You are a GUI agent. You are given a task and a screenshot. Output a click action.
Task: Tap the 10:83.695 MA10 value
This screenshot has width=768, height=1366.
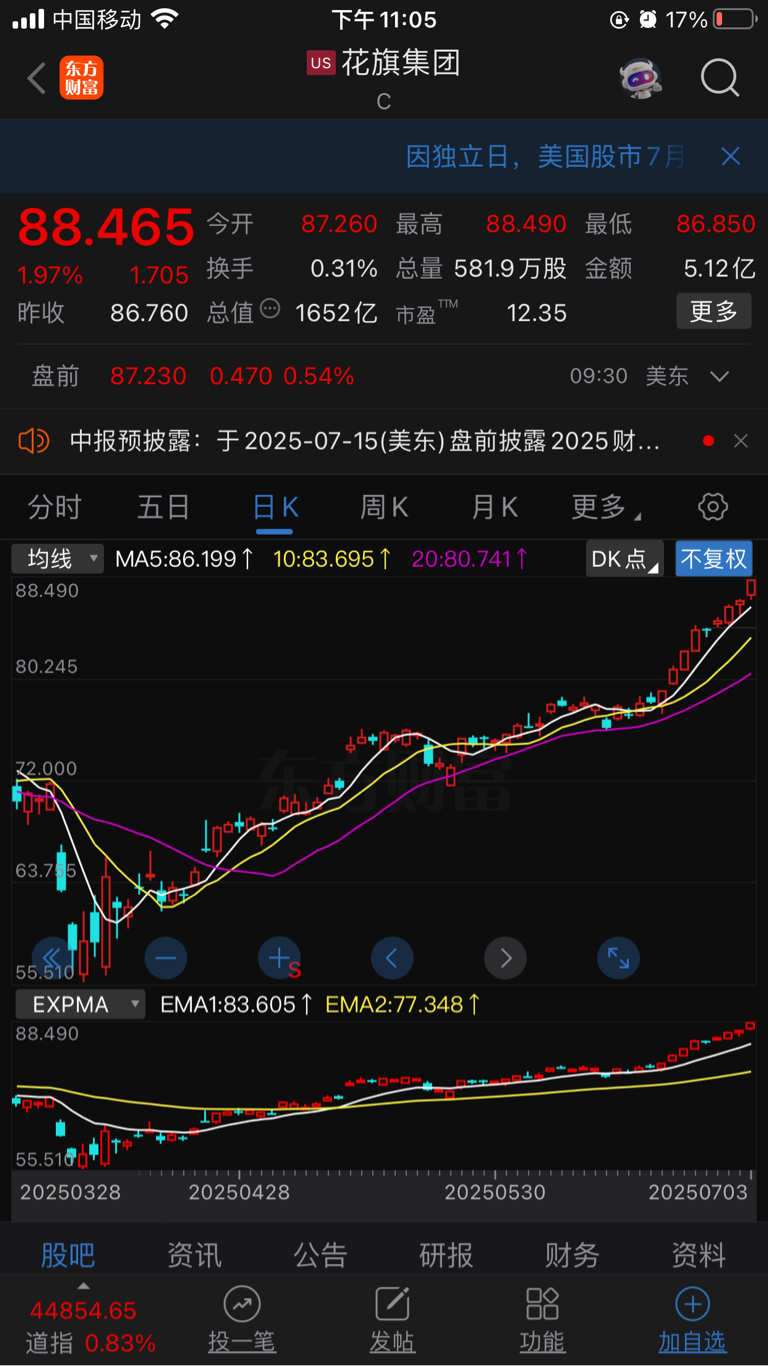point(334,558)
